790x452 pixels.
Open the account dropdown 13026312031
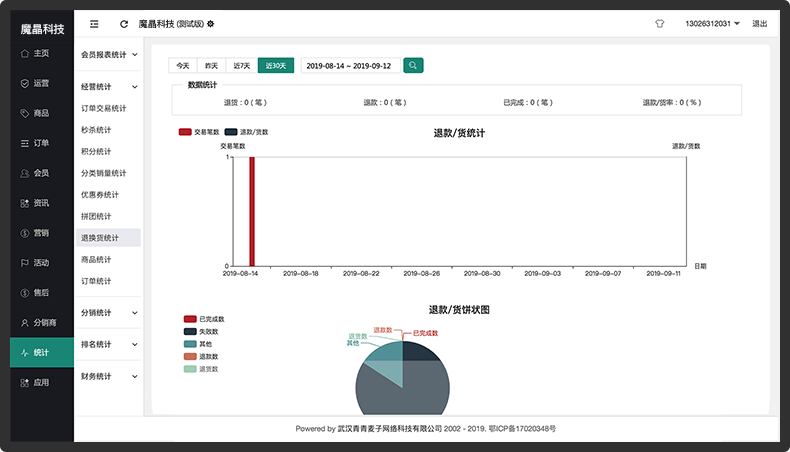[x=712, y=23]
